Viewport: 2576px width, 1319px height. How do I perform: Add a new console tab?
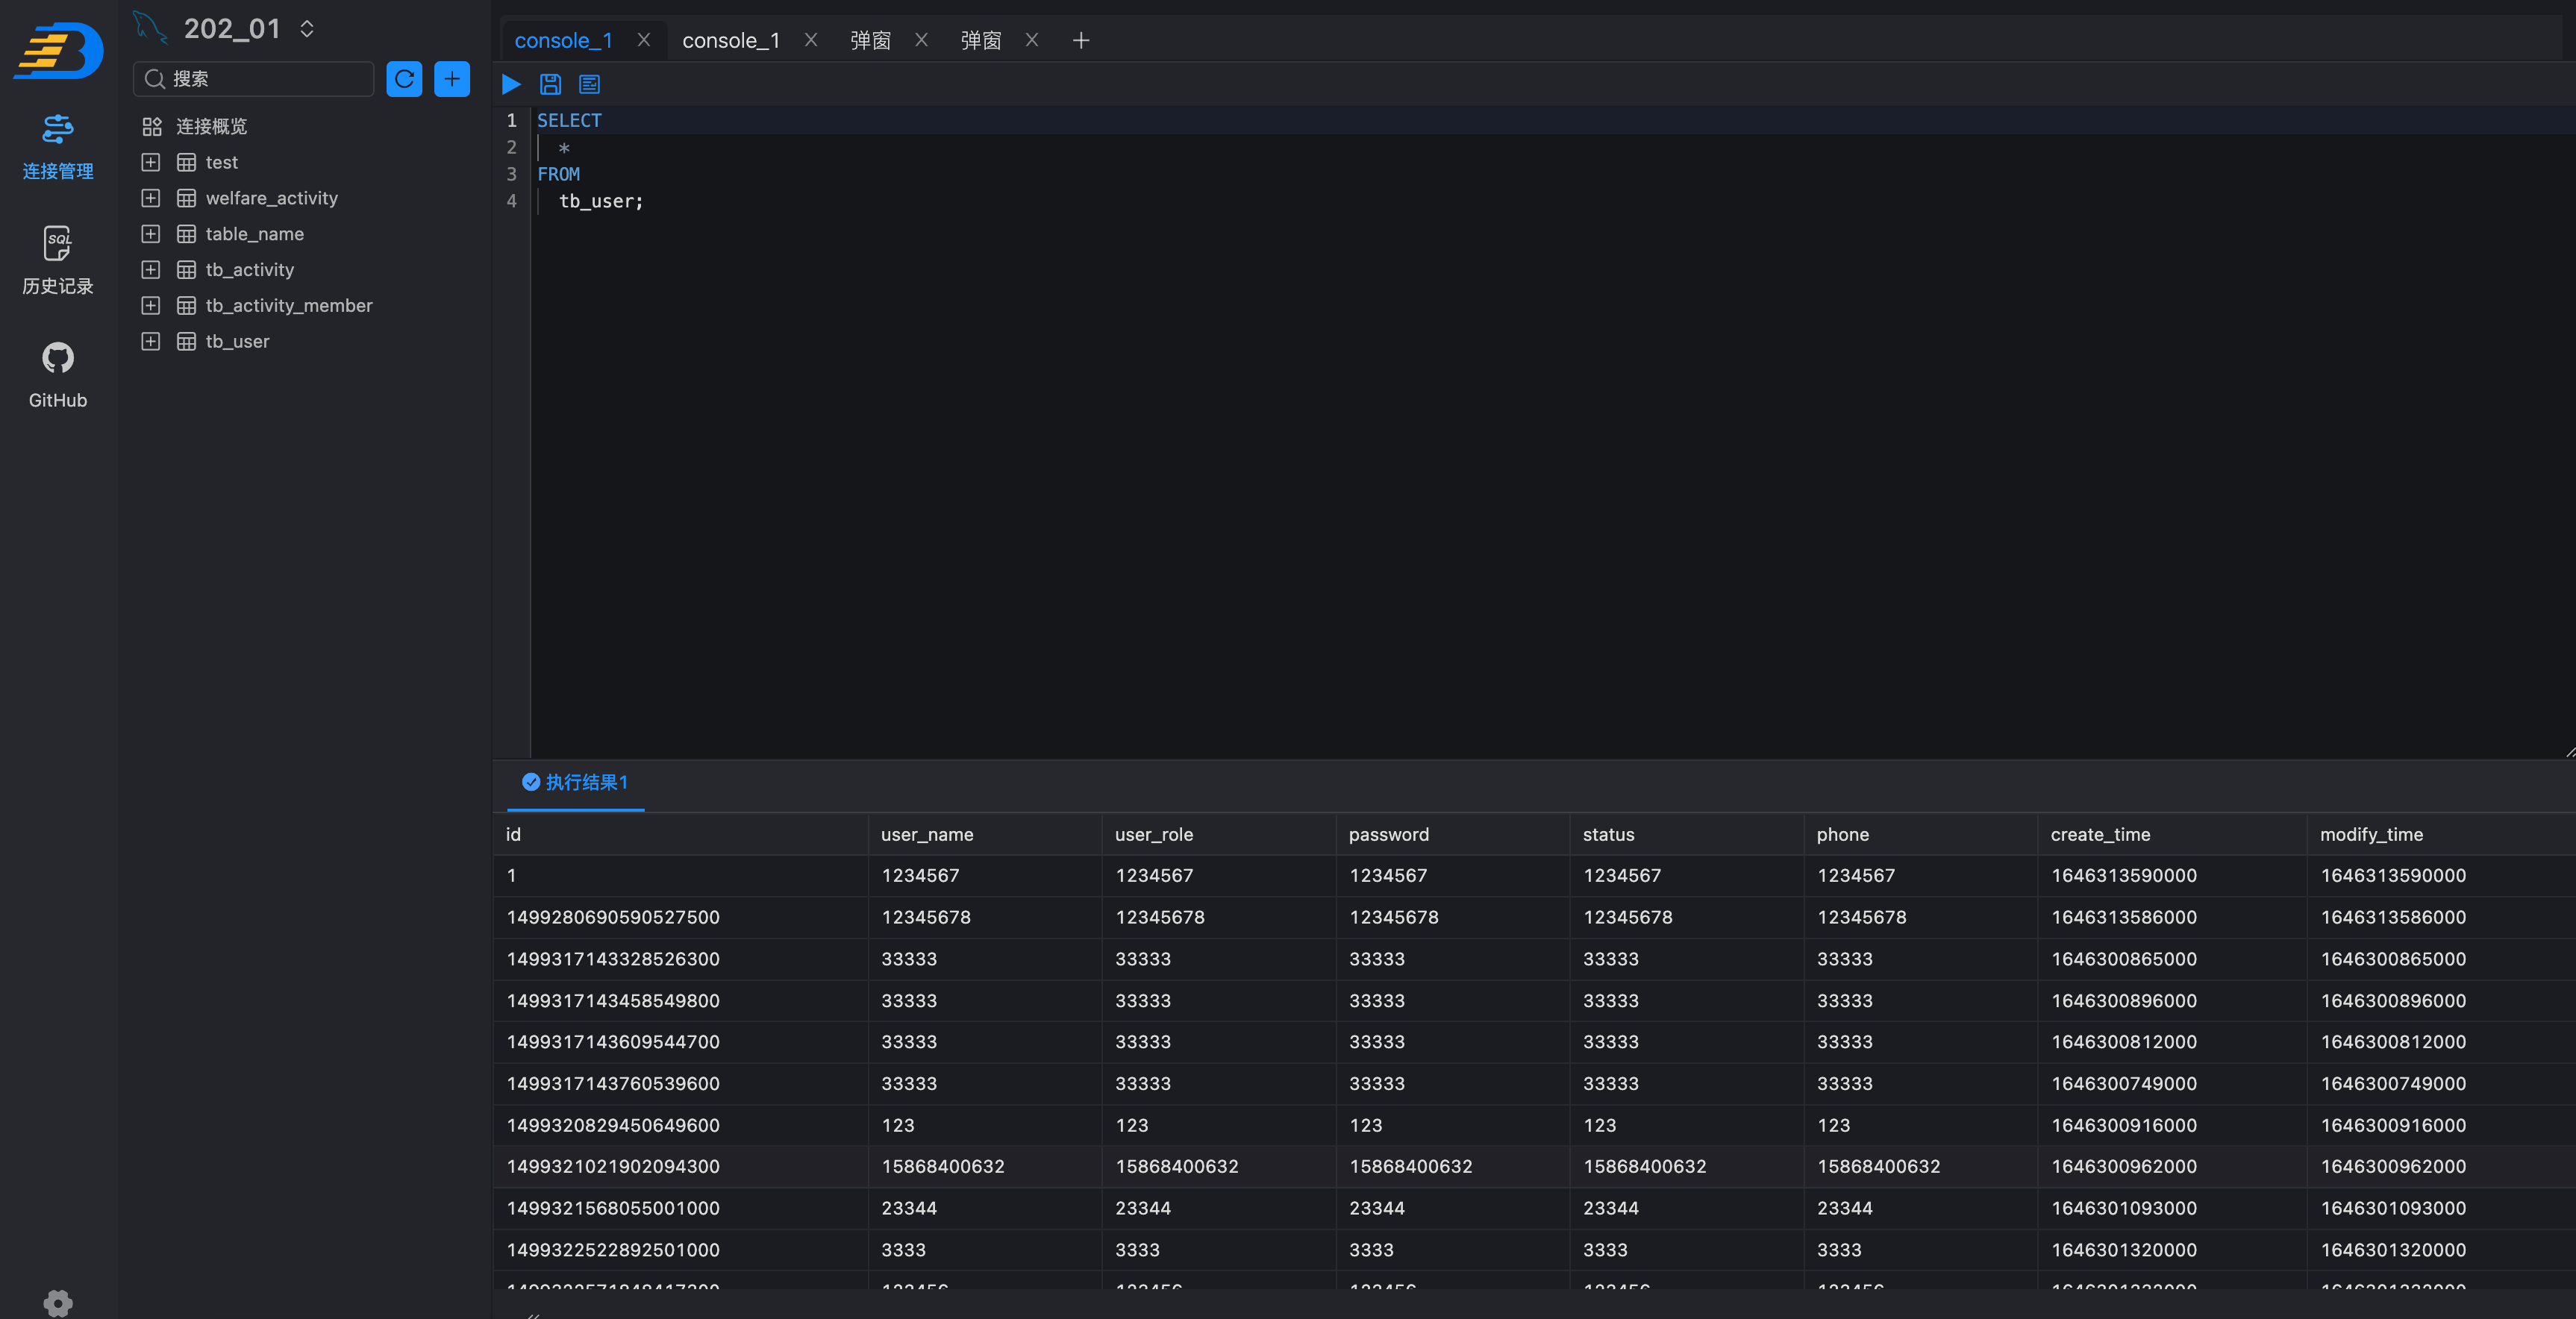point(1080,40)
